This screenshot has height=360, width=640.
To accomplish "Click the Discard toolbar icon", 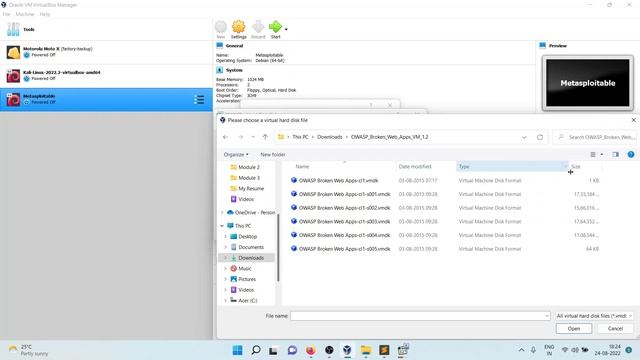I will tap(258, 27).
